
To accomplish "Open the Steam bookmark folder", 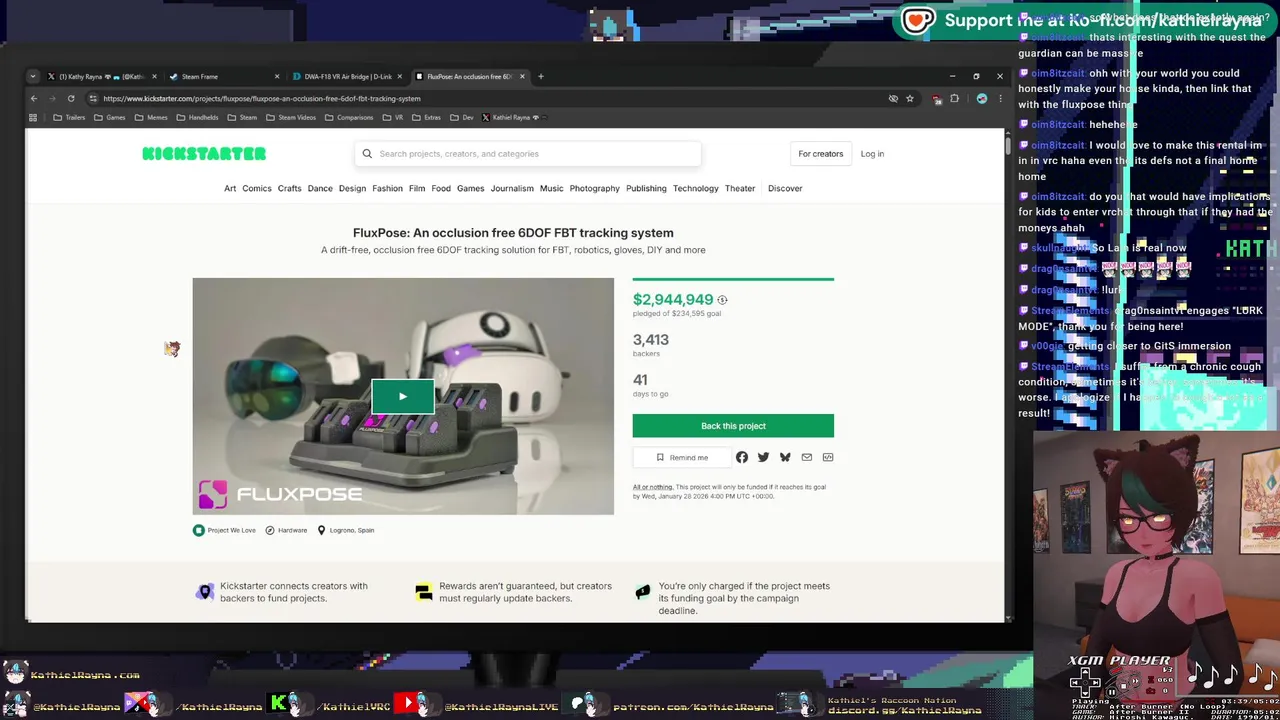I will tap(242, 117).
